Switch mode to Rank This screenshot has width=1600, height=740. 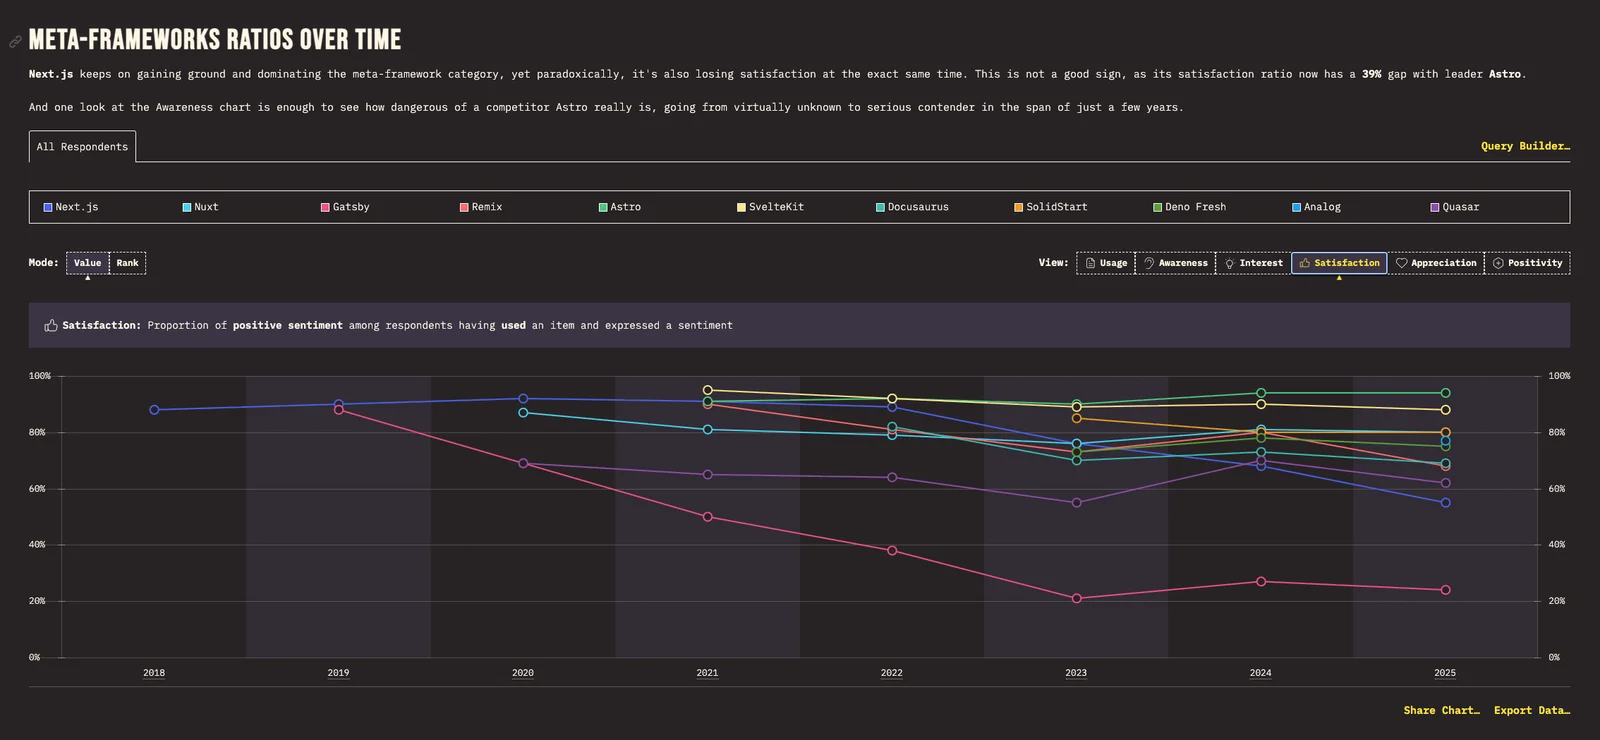coord(127,263)
